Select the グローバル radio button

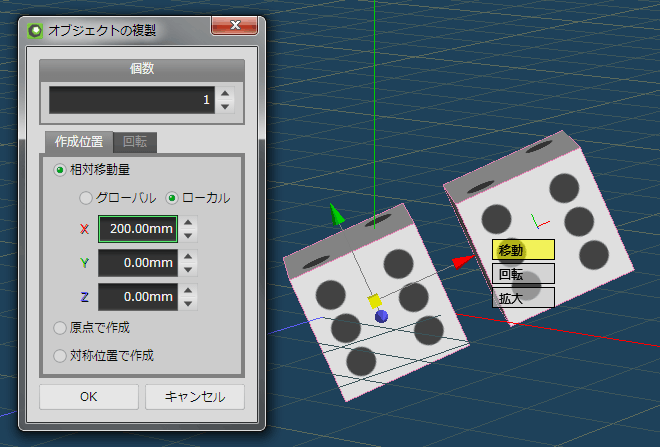click(x=86, y=198)
